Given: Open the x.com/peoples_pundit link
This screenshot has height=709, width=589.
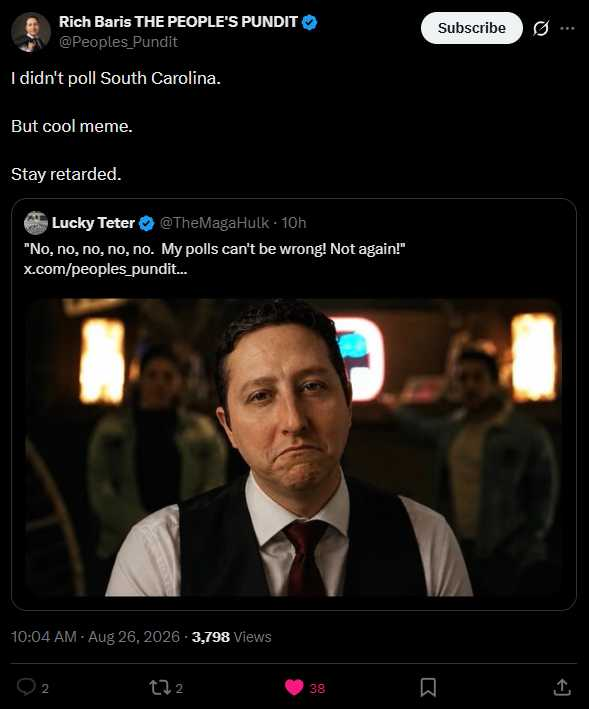Looking at the screenshot, I should 105,269.
